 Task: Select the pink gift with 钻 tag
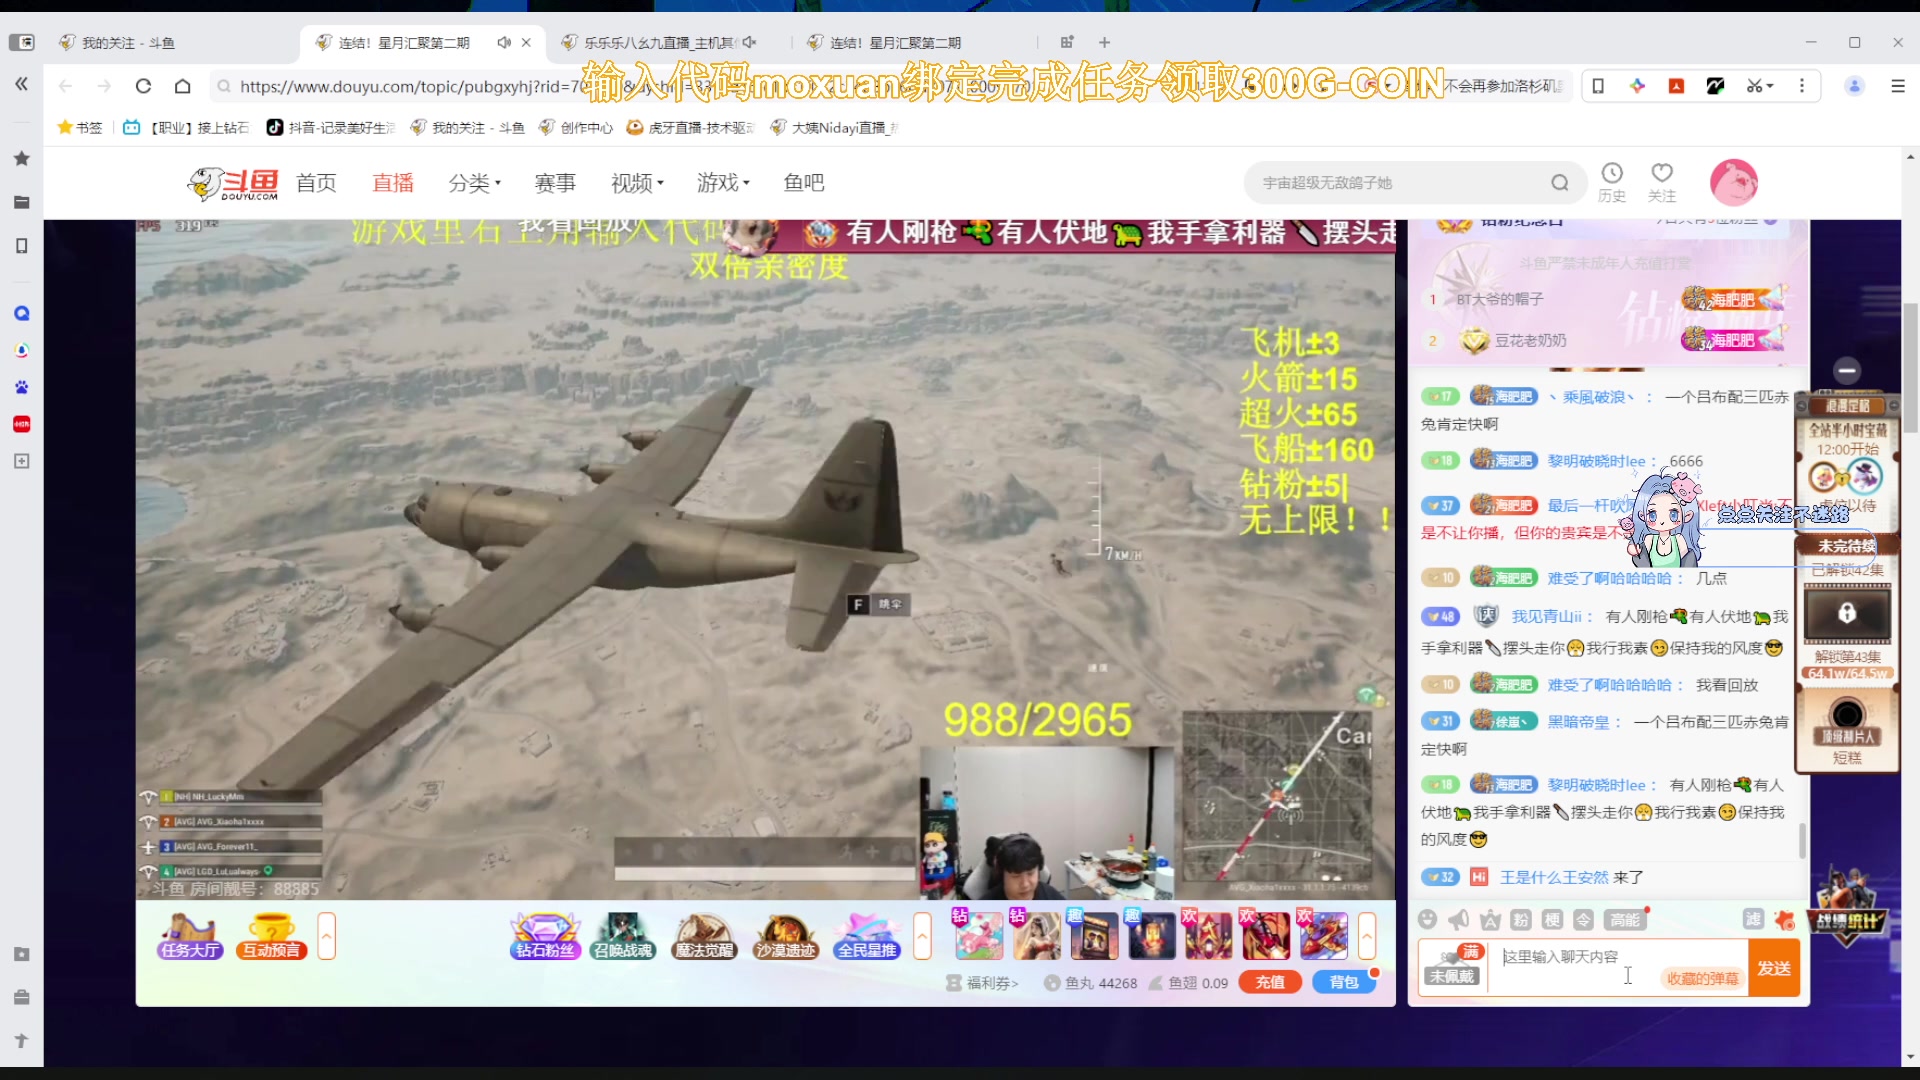(x=978, y=936)
